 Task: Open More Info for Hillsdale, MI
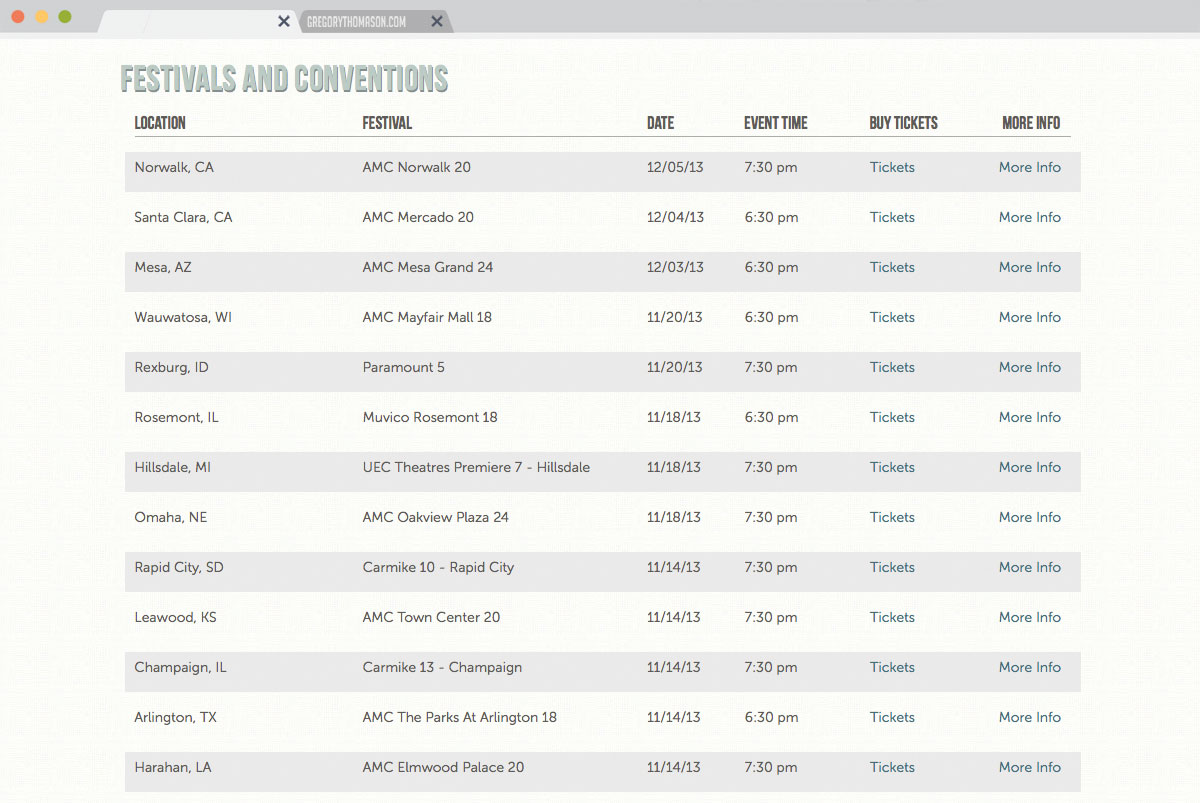[x=1030, y=467]
